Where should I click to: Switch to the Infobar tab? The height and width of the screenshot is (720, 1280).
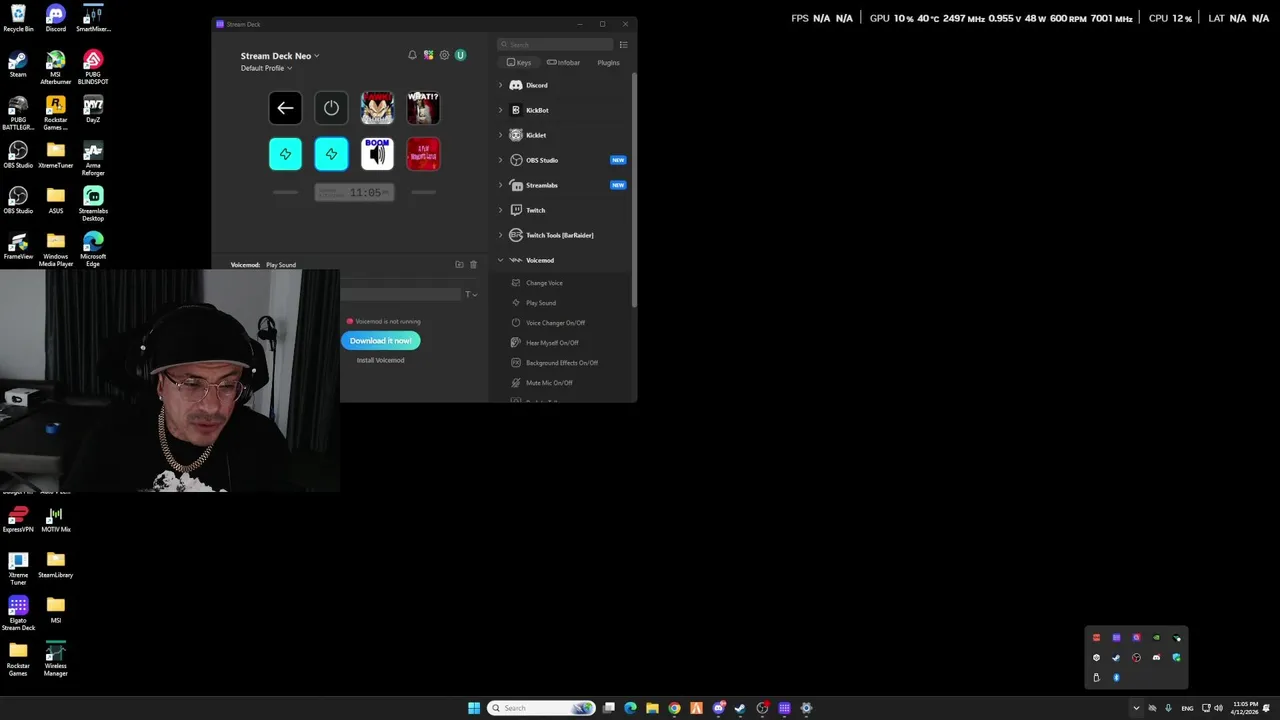tap(563, 62)
